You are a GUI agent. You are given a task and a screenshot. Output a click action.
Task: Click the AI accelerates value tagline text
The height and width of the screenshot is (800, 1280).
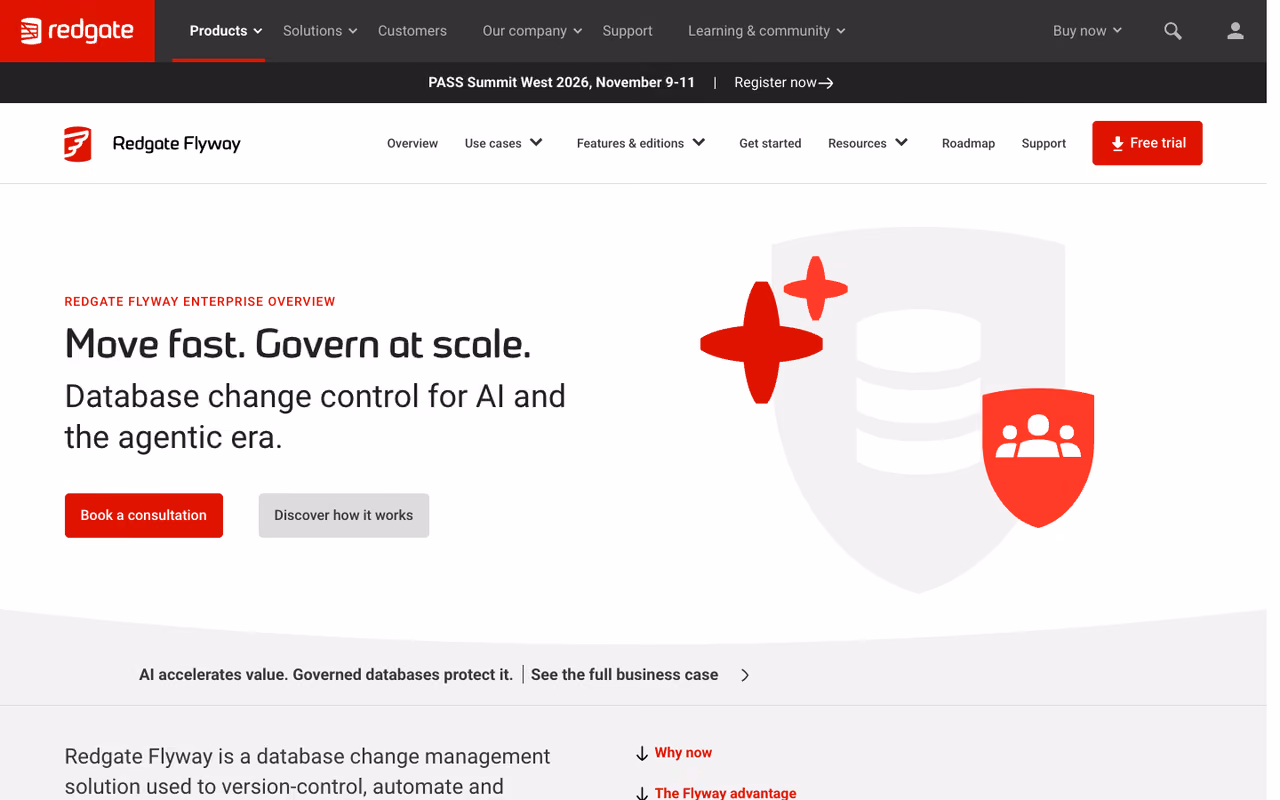pos(326,675)
